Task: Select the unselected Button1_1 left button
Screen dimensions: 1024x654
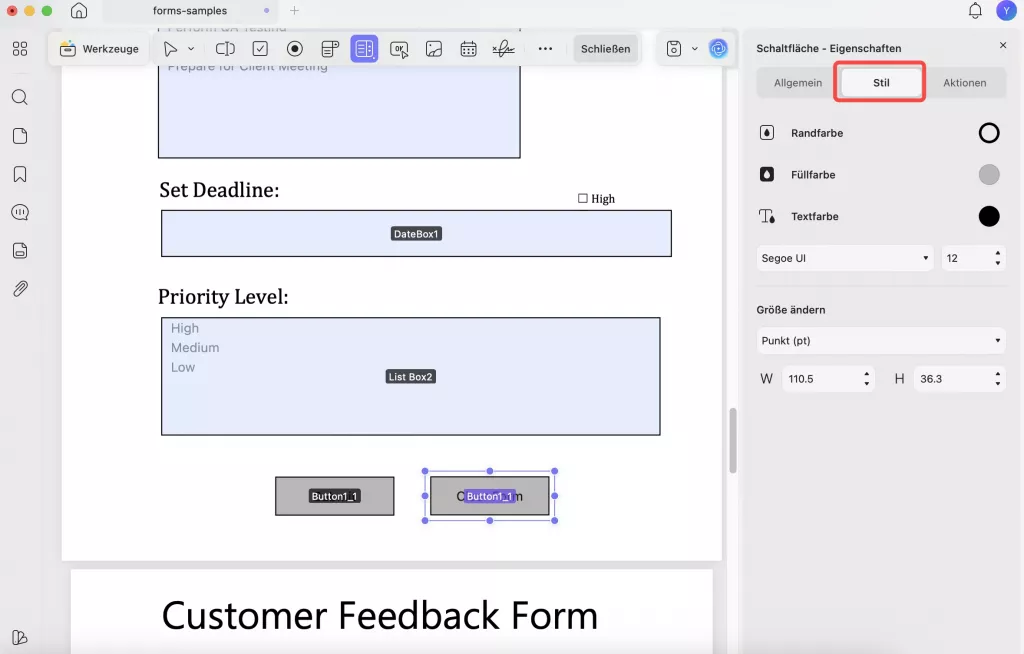Action: 334,496
